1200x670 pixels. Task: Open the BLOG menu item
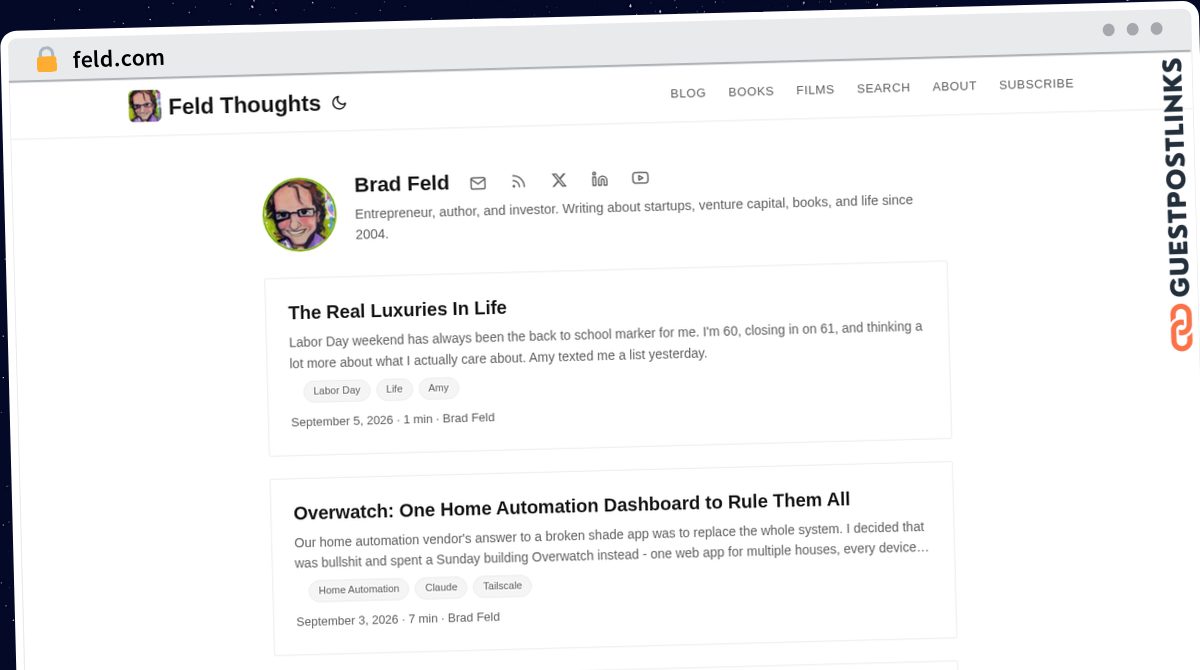click(x=688, y=93)
